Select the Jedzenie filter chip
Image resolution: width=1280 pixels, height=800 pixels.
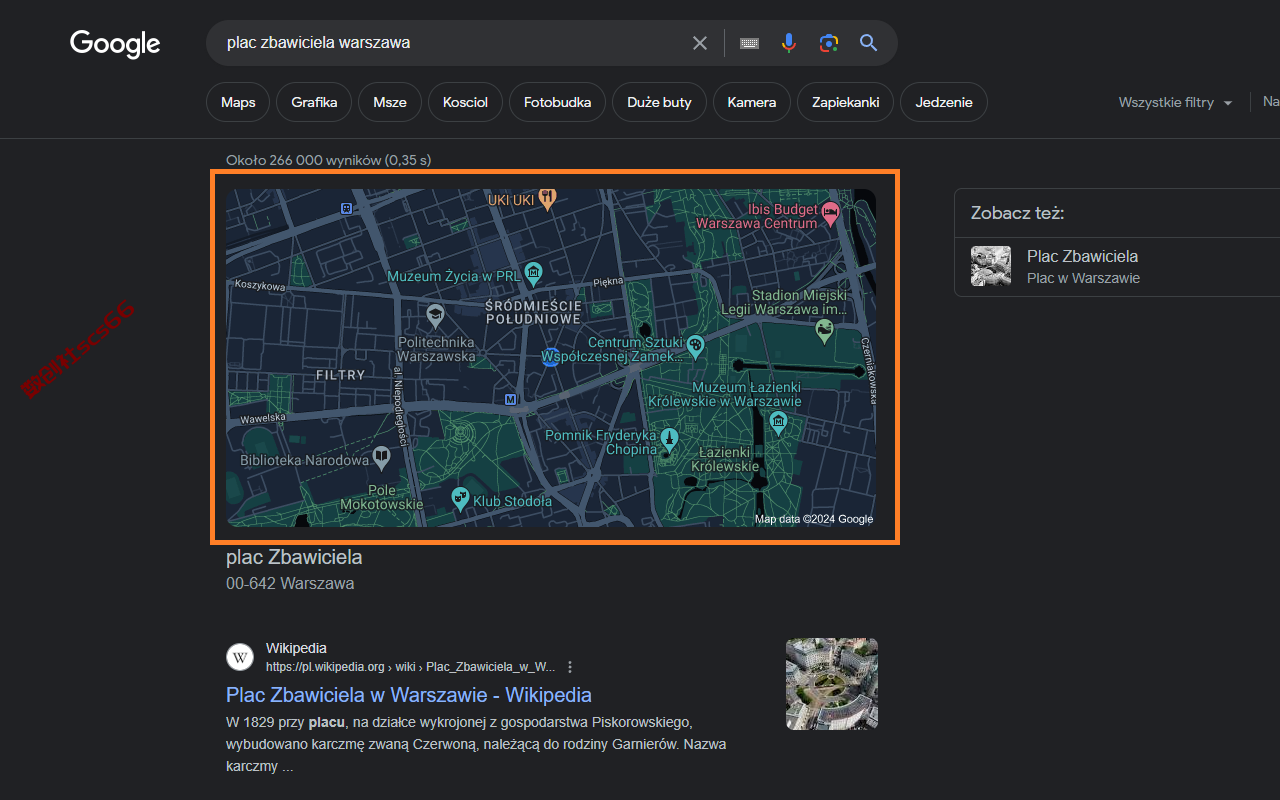(x=944, y=102)
